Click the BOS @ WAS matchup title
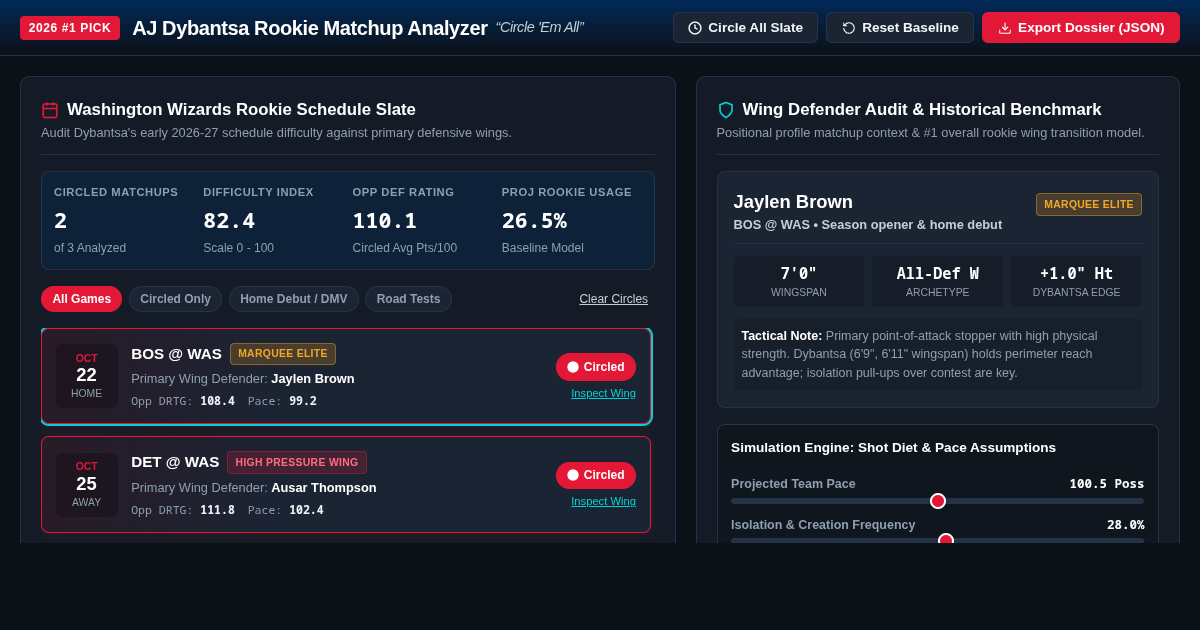1200x630 pixels. pyautogui.click(x=176, y=354)
